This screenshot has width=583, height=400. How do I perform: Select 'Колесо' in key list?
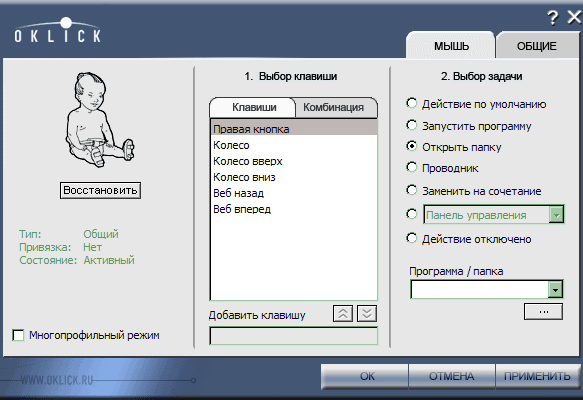[294, 145]
